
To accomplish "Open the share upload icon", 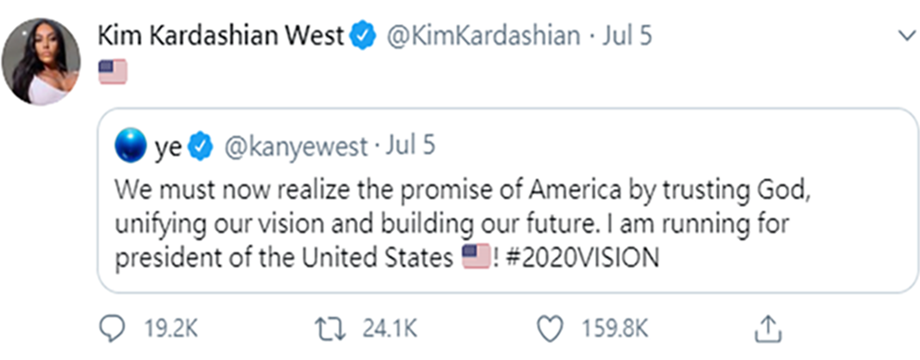I will pos(768,330).
